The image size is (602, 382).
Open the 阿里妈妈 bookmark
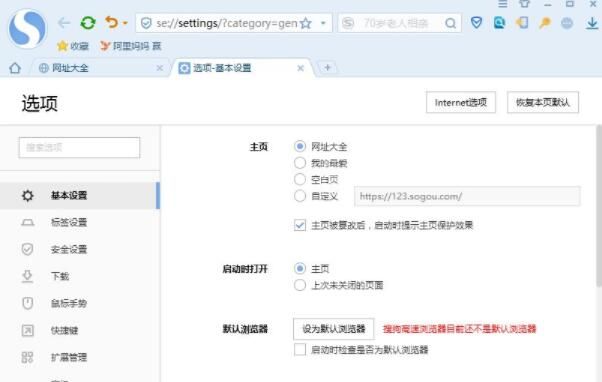pyautogui.click(x=131, y=46)
